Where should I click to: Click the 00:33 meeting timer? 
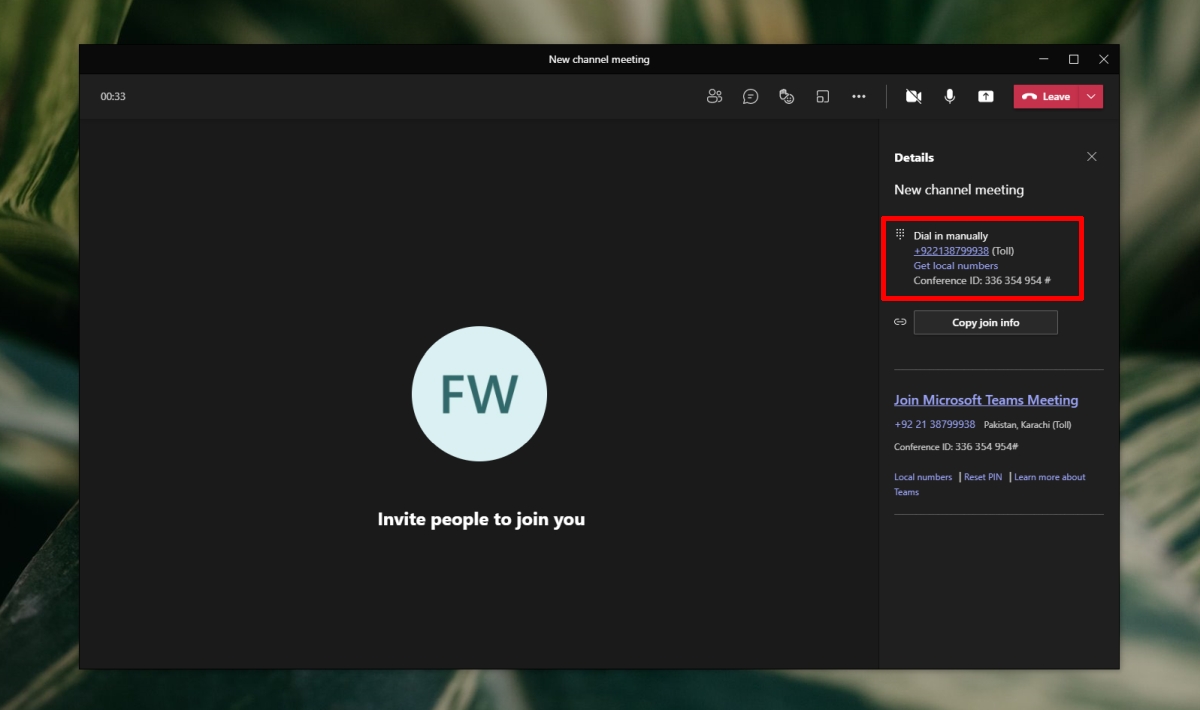click(x=113, y=97)
